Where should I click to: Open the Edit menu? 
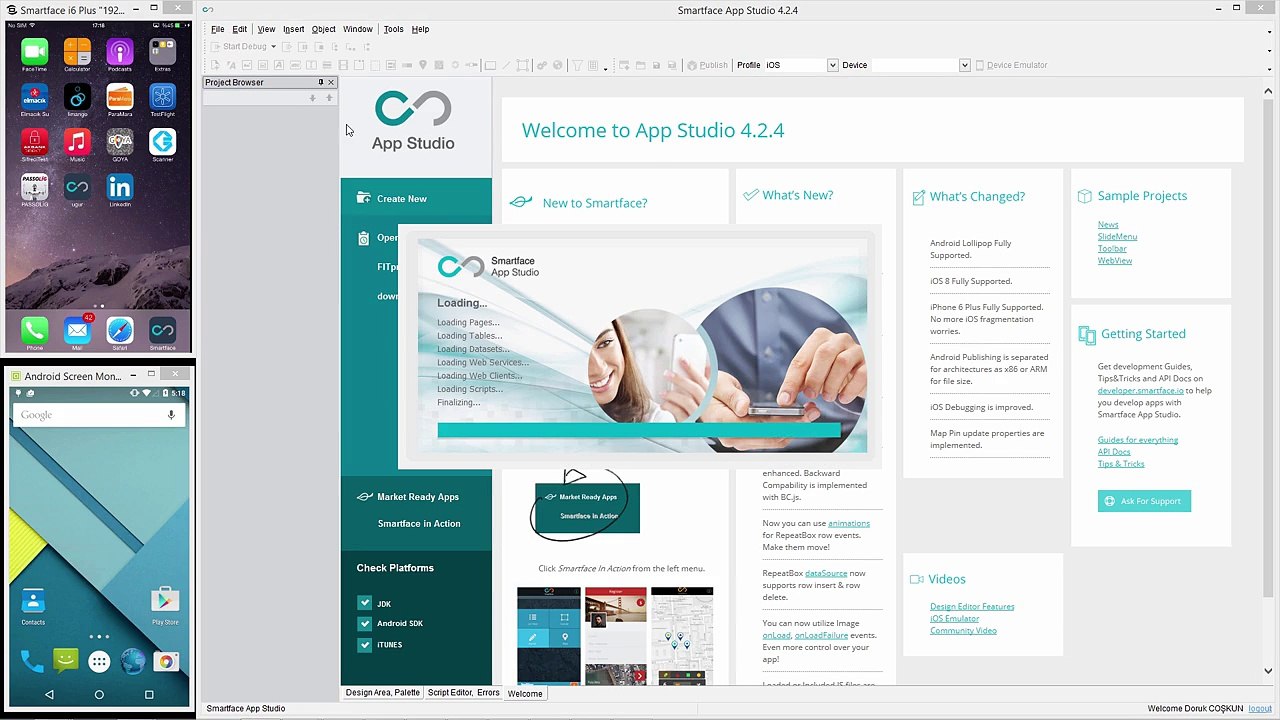coord(240,29)
